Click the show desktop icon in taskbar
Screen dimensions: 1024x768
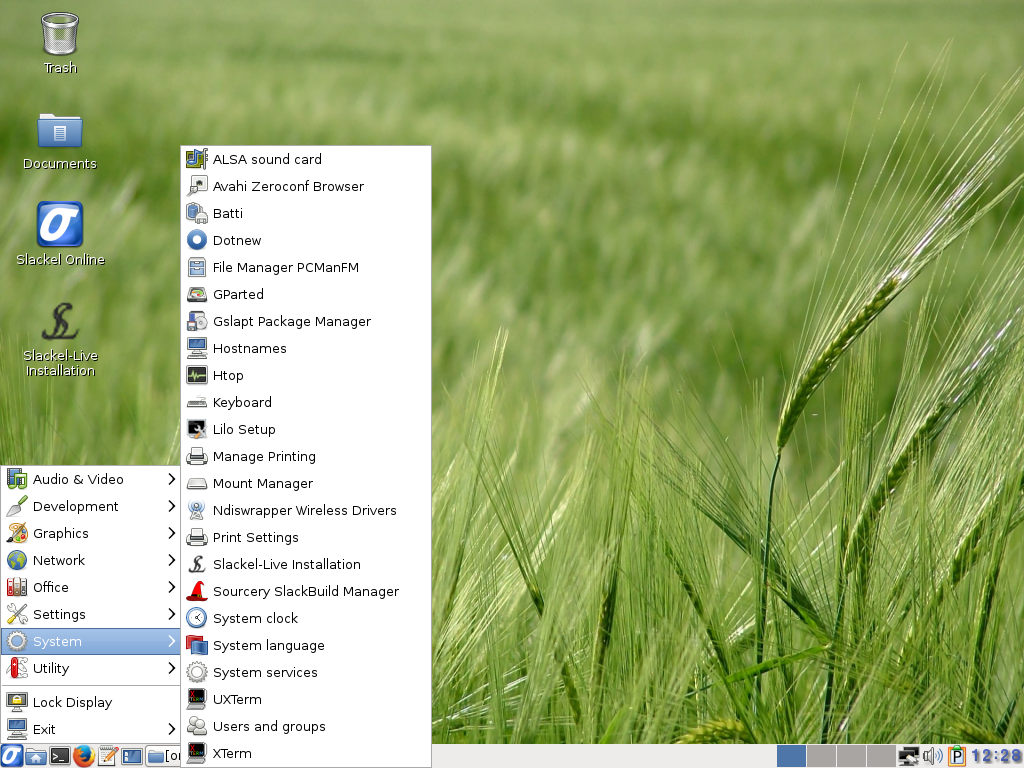coord(131,756)
